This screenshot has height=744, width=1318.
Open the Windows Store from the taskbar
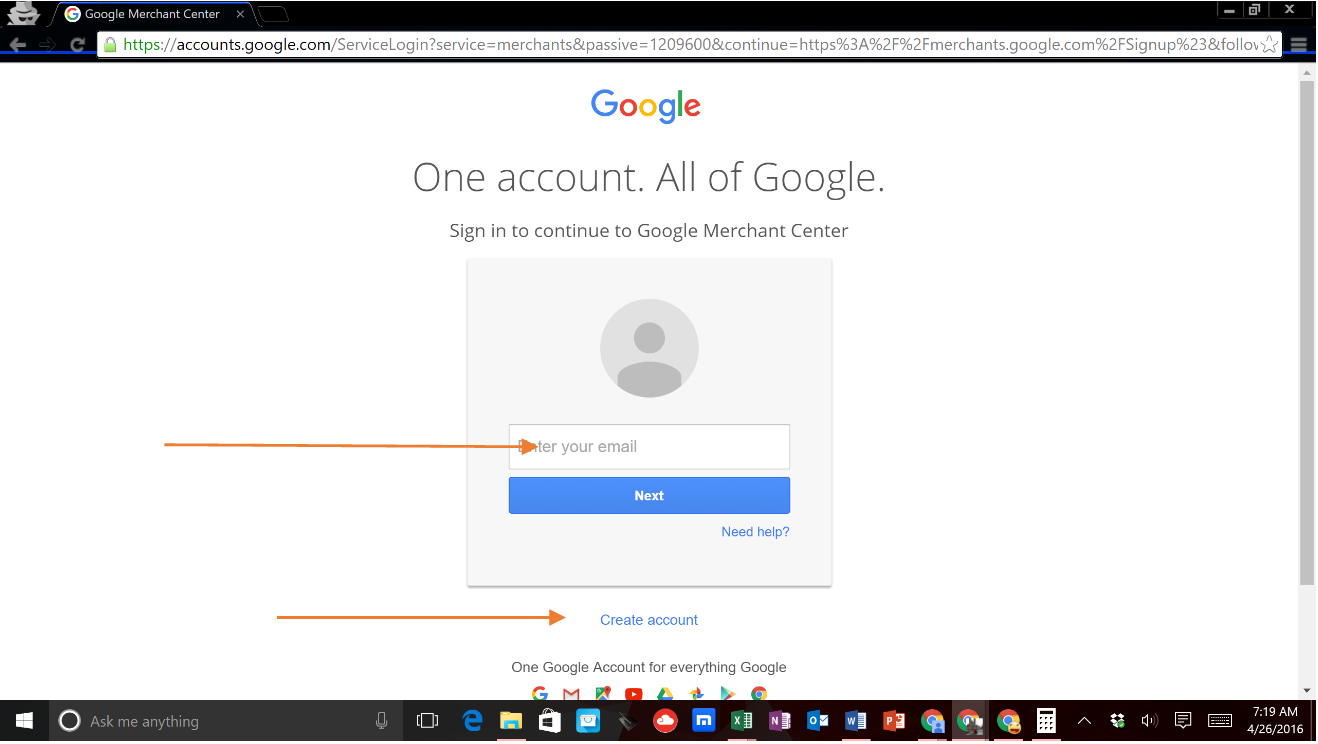549,721
